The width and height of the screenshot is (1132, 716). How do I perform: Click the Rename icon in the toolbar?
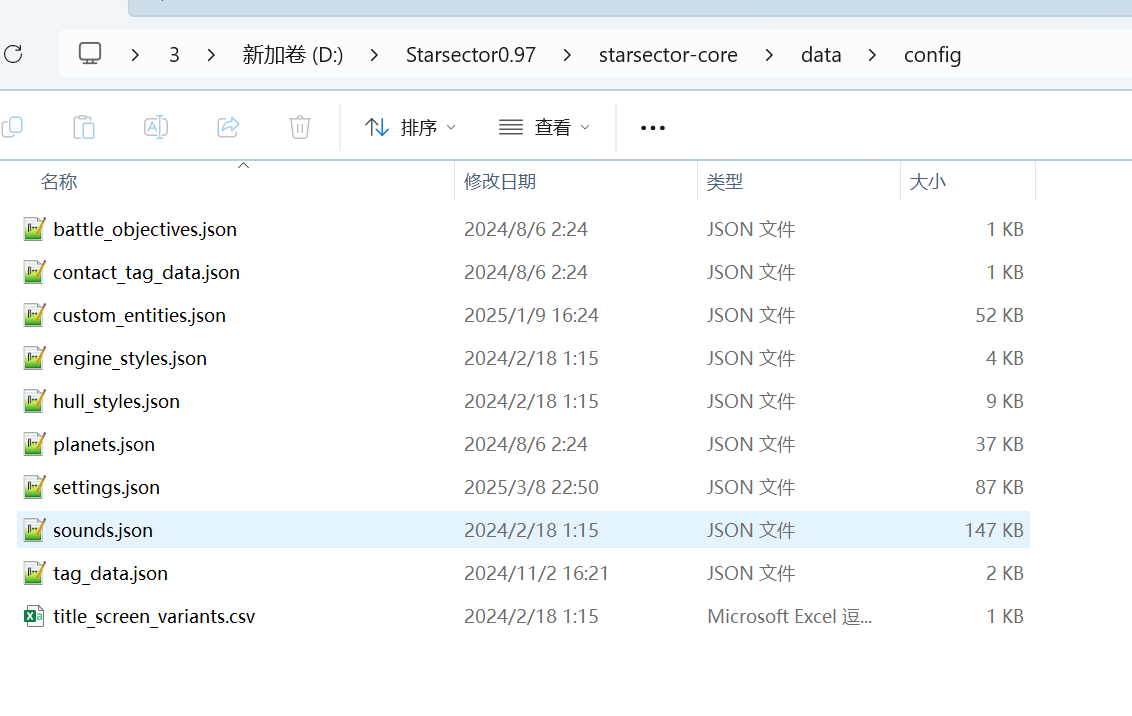(x=156, y=127)
